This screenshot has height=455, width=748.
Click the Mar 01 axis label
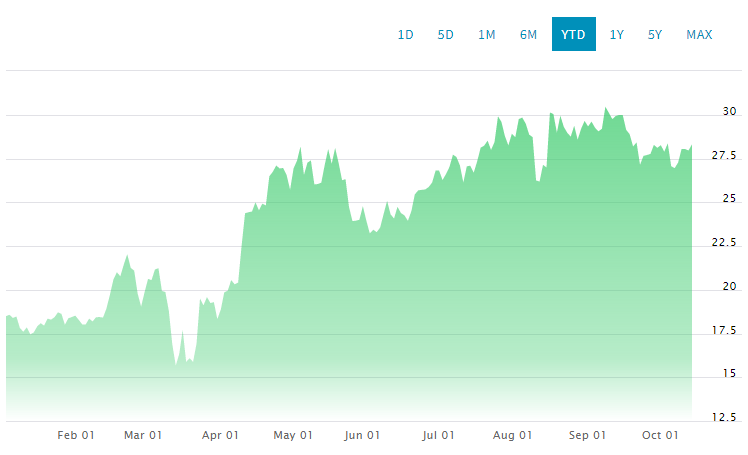(143, 435)
